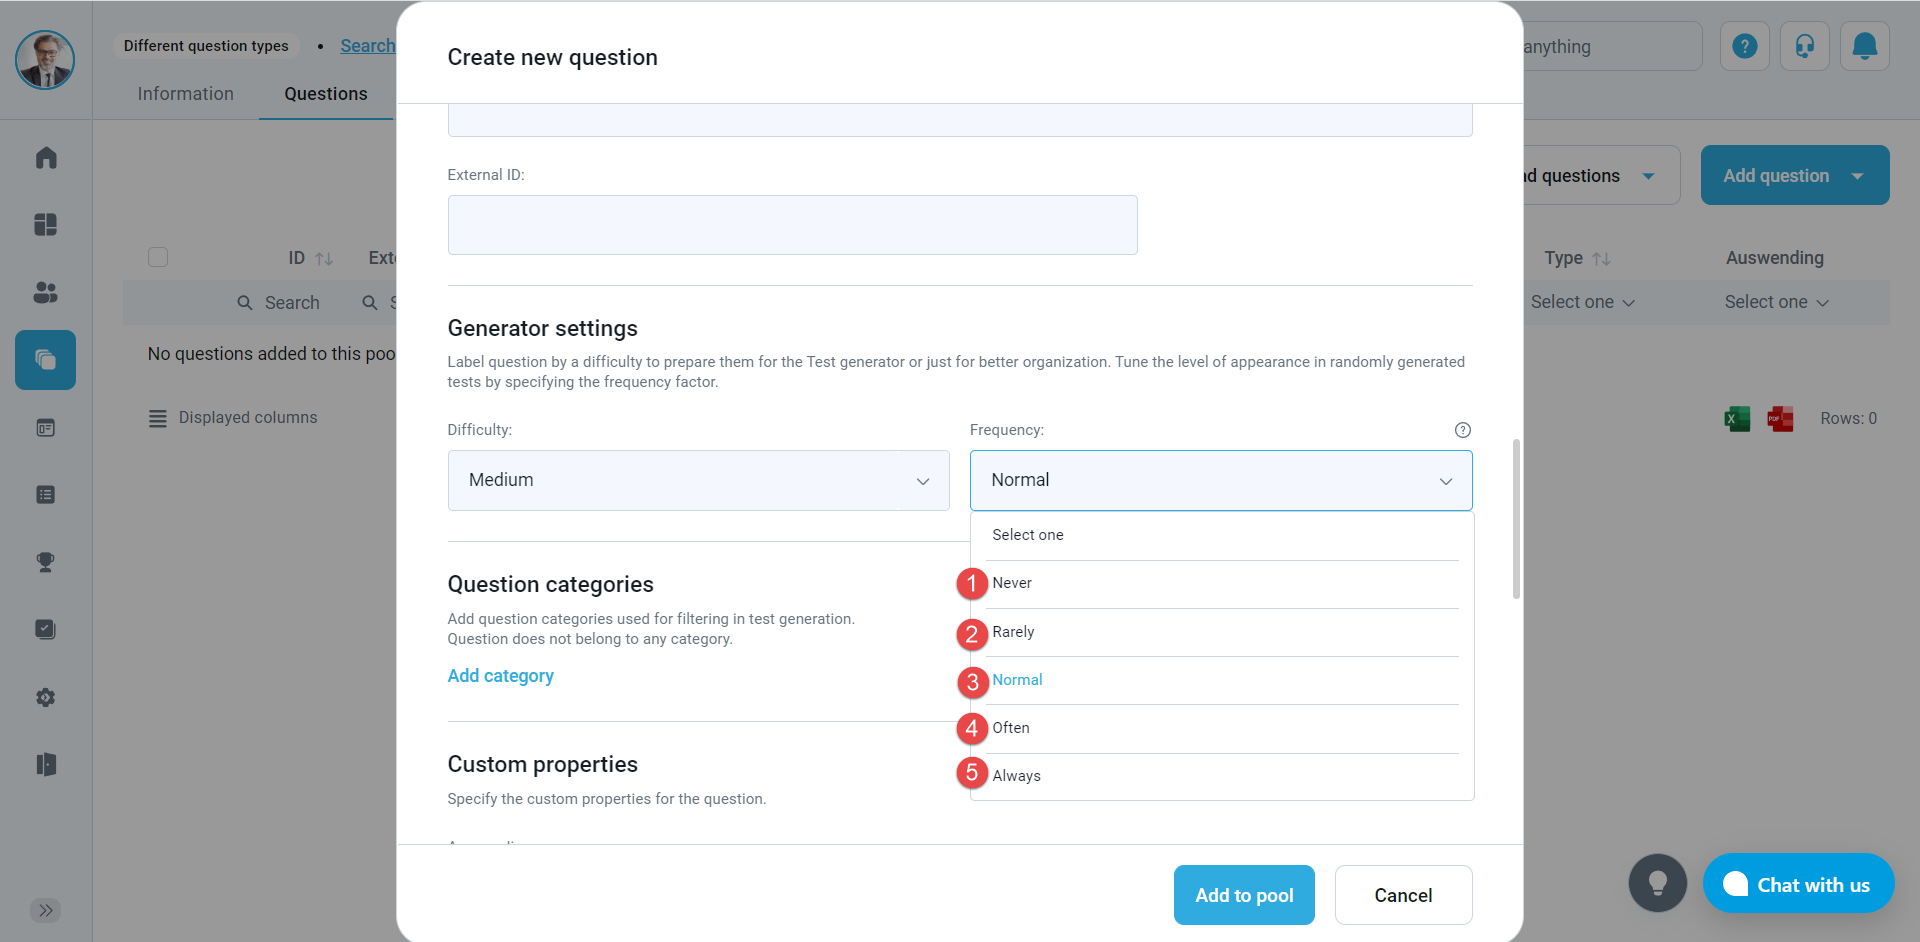The height and width of the screenshot is (942, 1920).
Task: Expand the sidebar with double-chevron button
Action: [46, 910]
